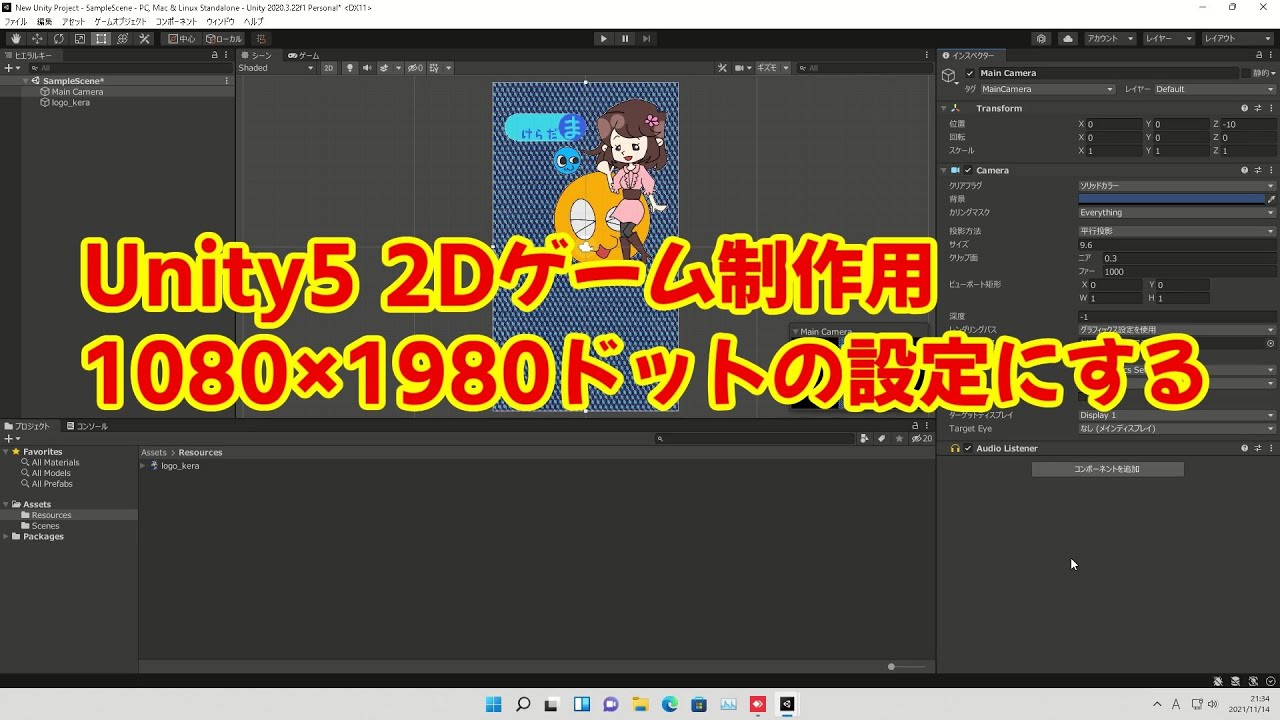Click the Hierarchy add (+) button
Image resolution: width=1280 pixels, height=720 pixels.
12,68
